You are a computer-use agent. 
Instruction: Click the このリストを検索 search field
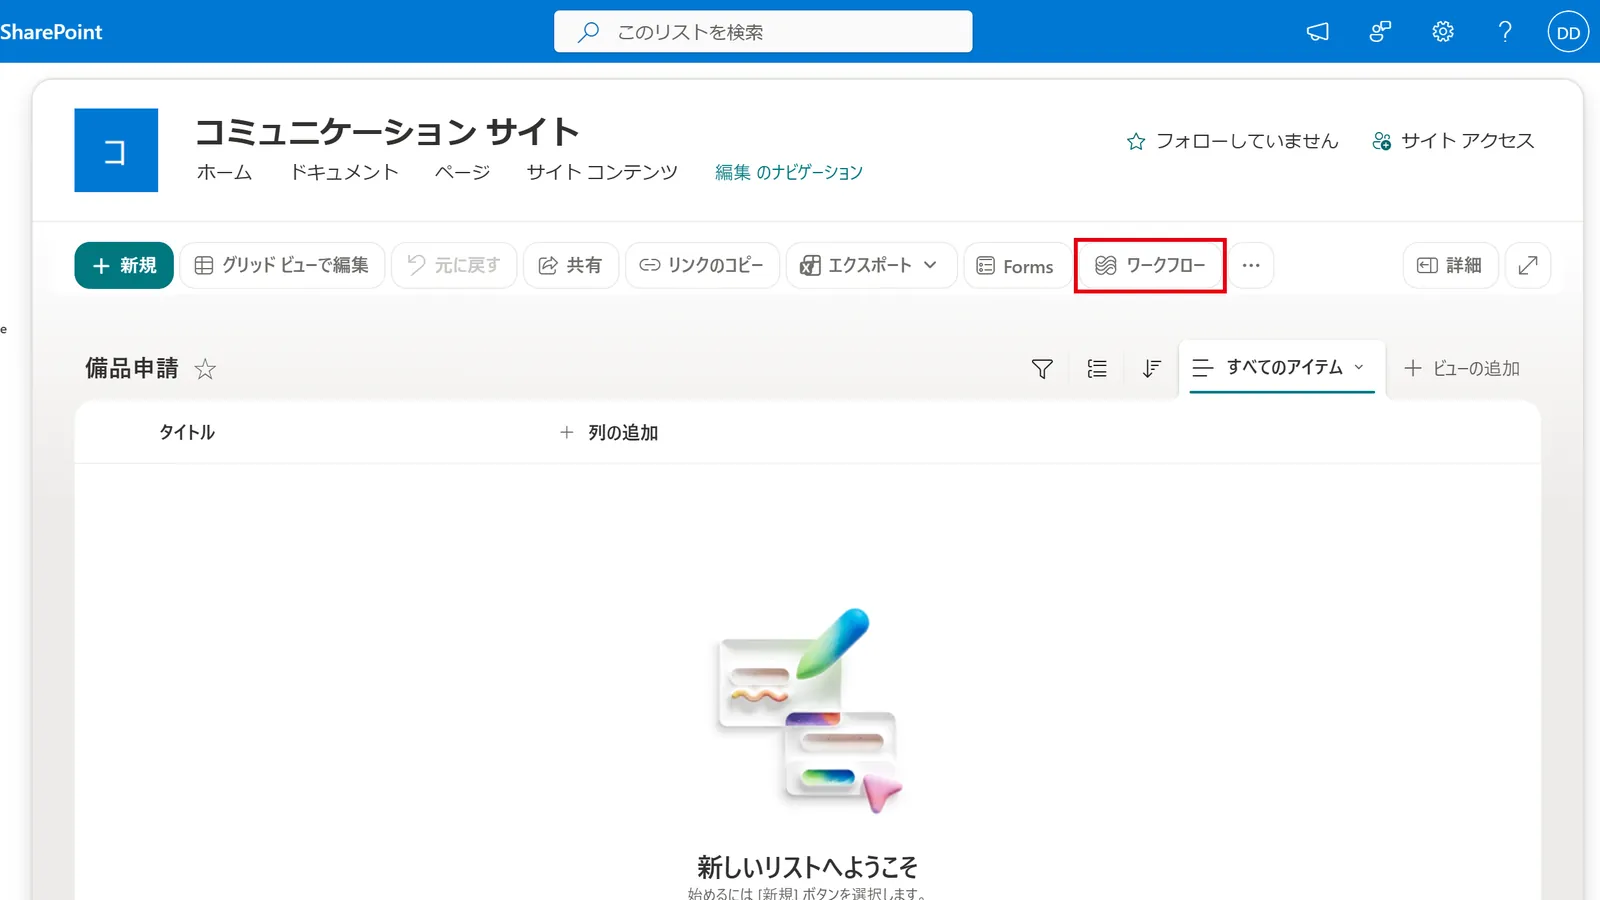click(x=763, y=32)
